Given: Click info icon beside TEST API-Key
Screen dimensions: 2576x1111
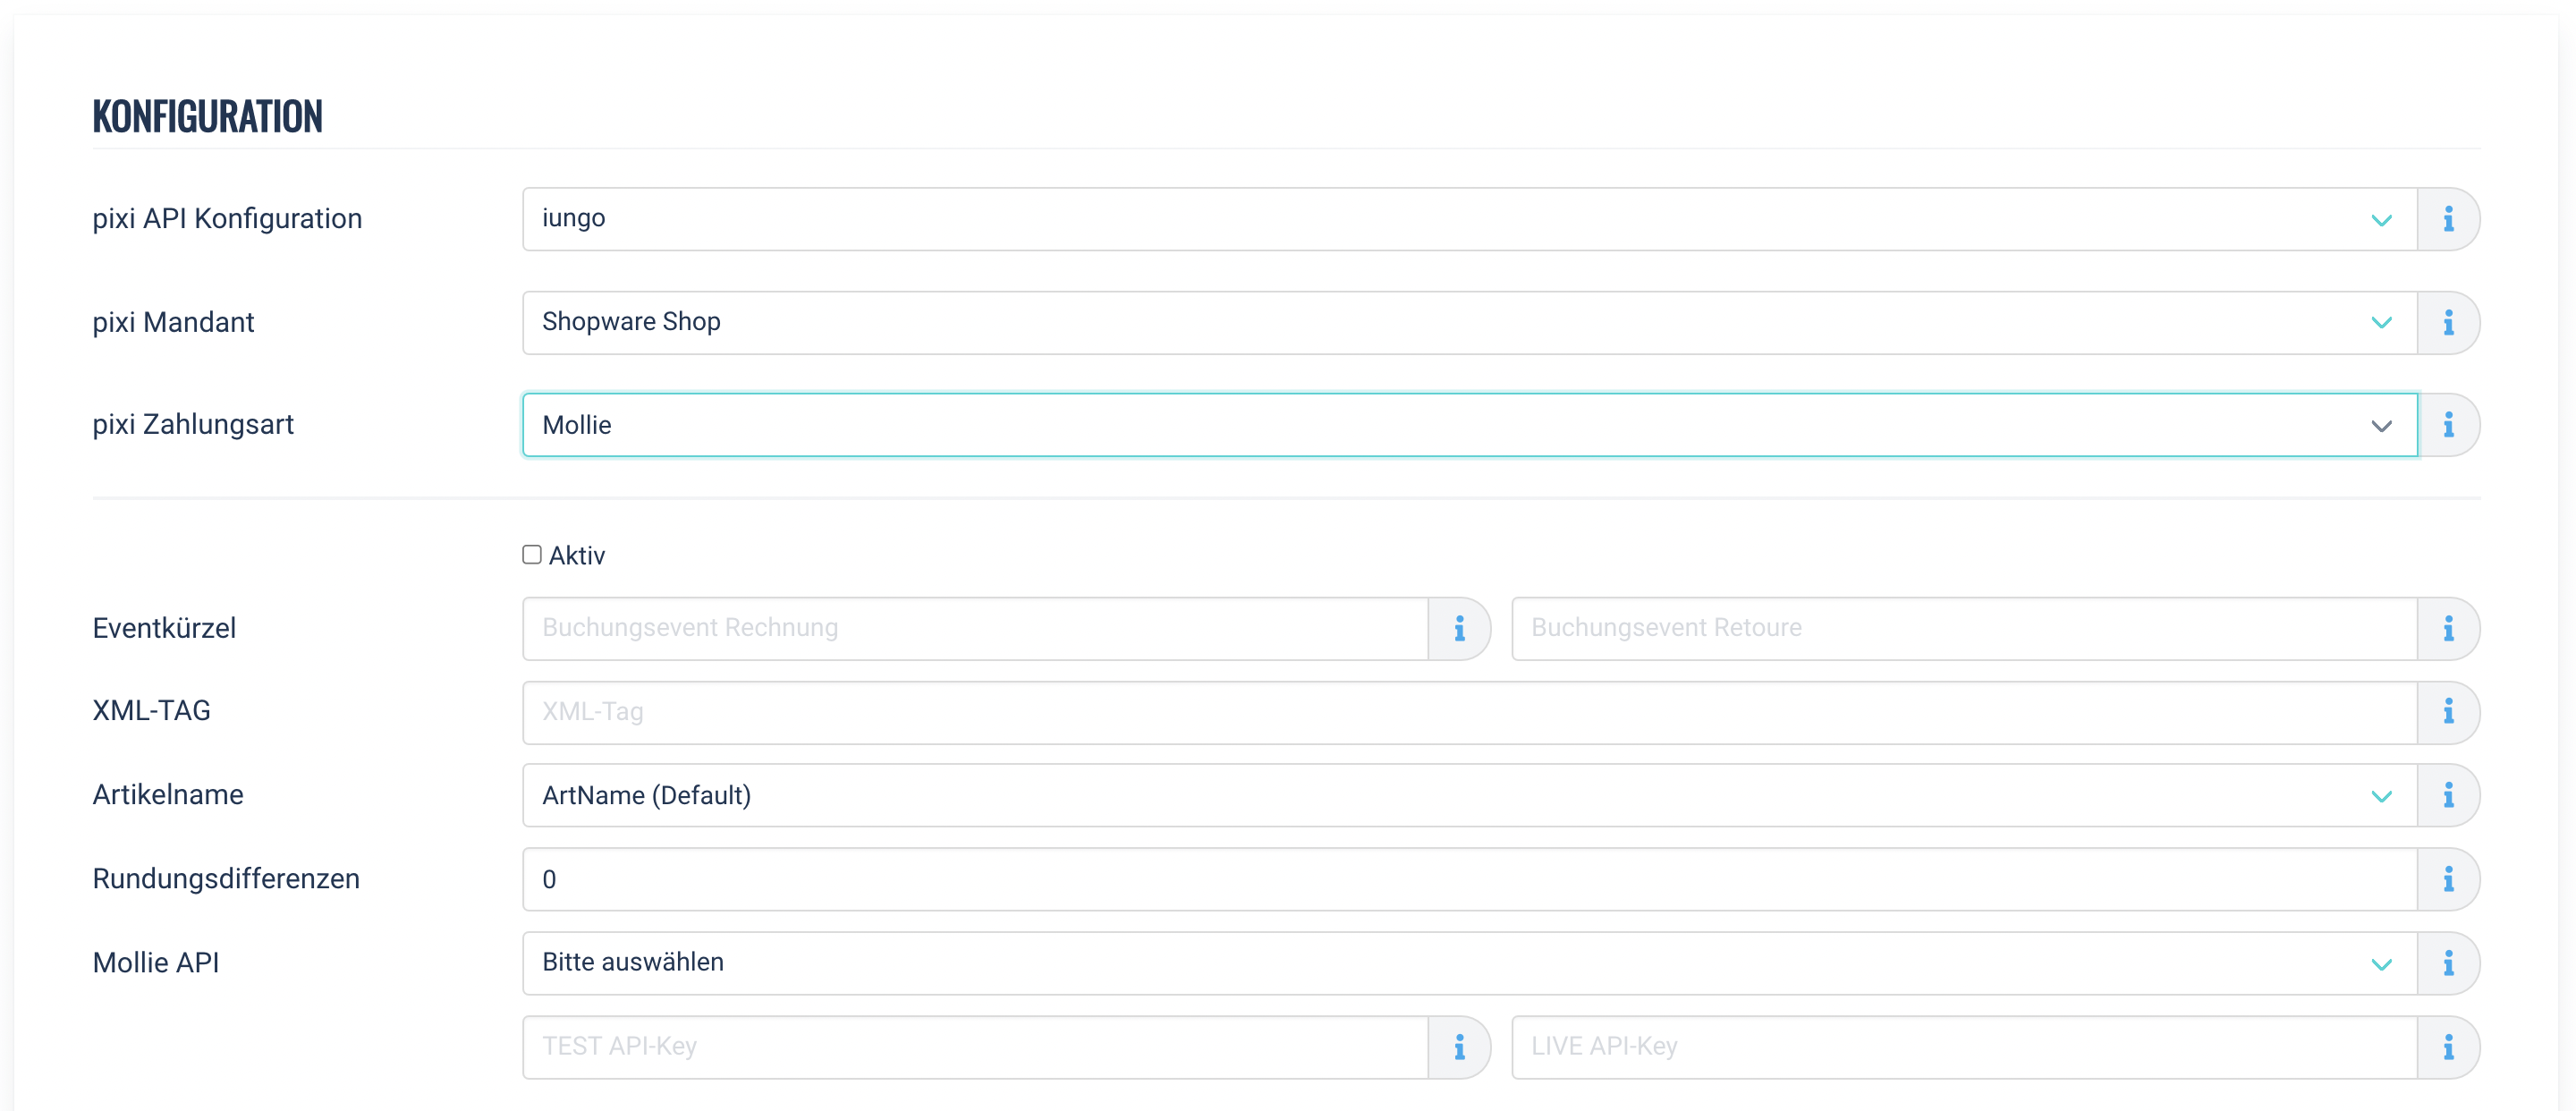Looking at the screenshot, I should (1459, 1048).
